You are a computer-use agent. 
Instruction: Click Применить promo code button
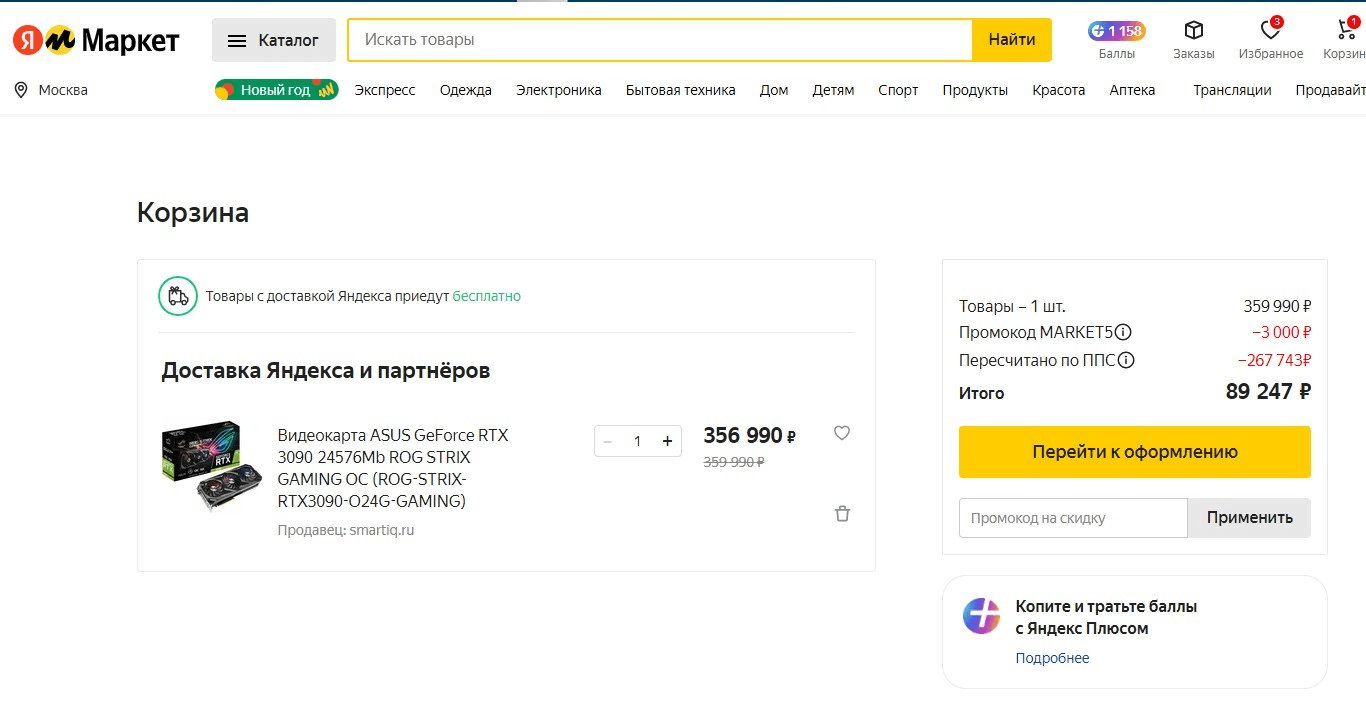[1249, 518]
